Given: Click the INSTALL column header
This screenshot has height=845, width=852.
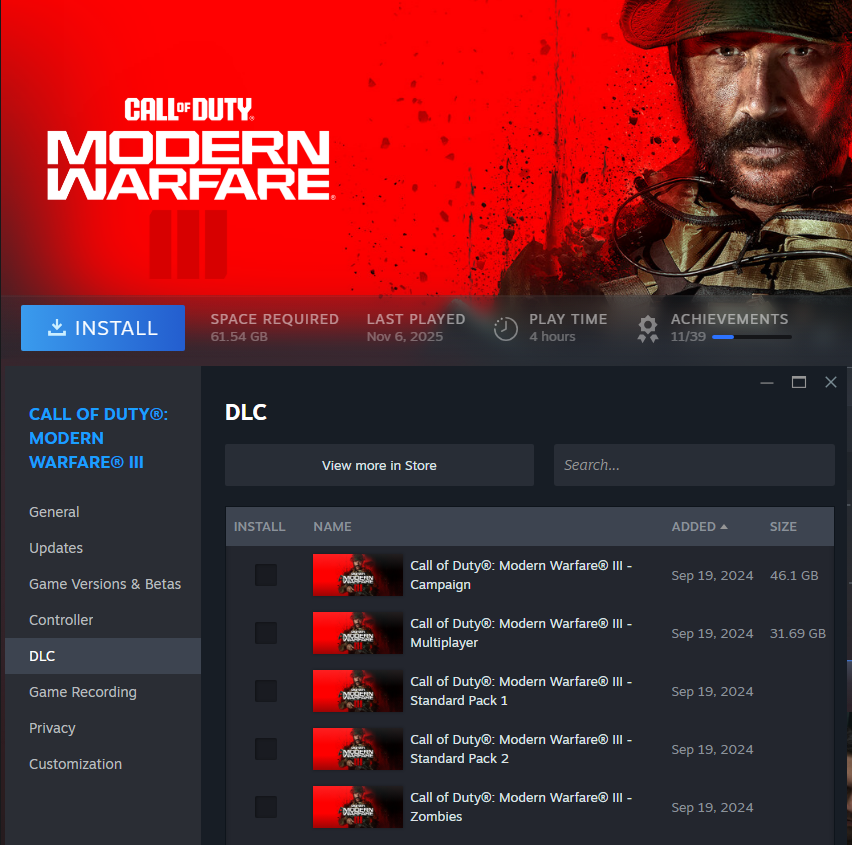Looking at the screenshot, I should coord(259,527).
